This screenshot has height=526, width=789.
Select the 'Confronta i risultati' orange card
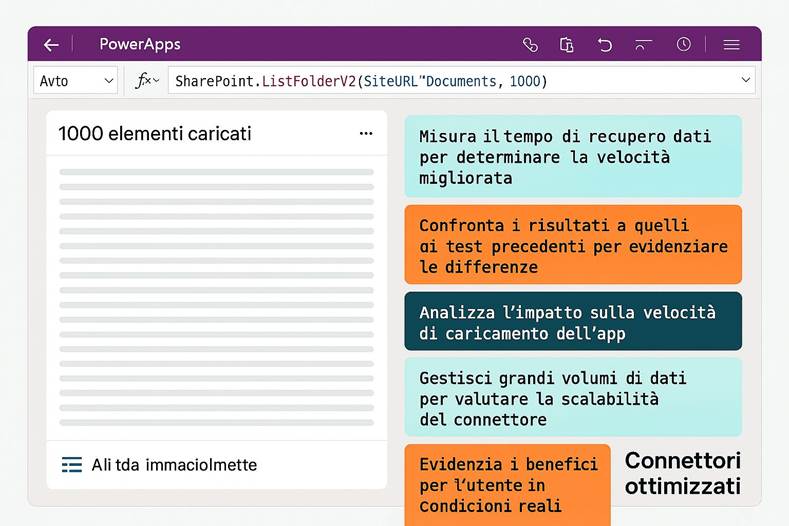tap(573, 245)
